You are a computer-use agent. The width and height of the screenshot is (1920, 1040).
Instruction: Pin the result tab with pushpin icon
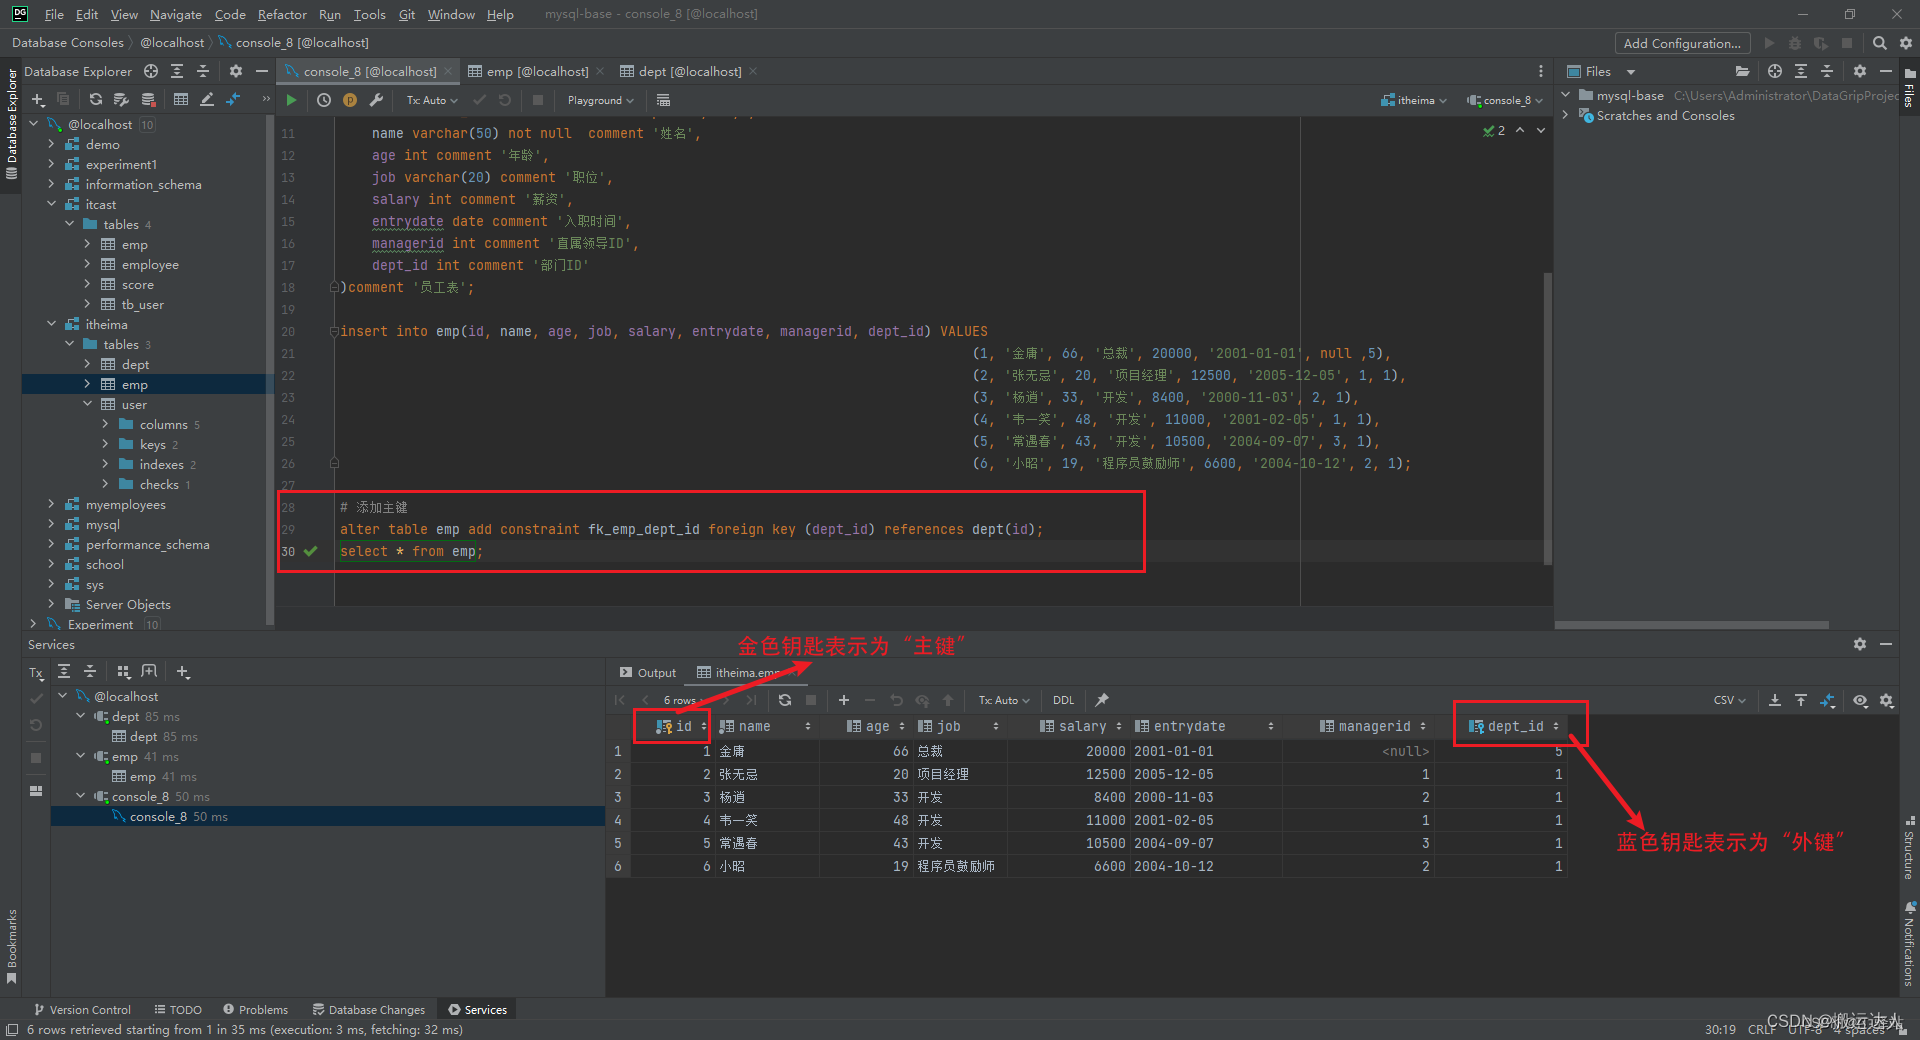pos(1102,700)
